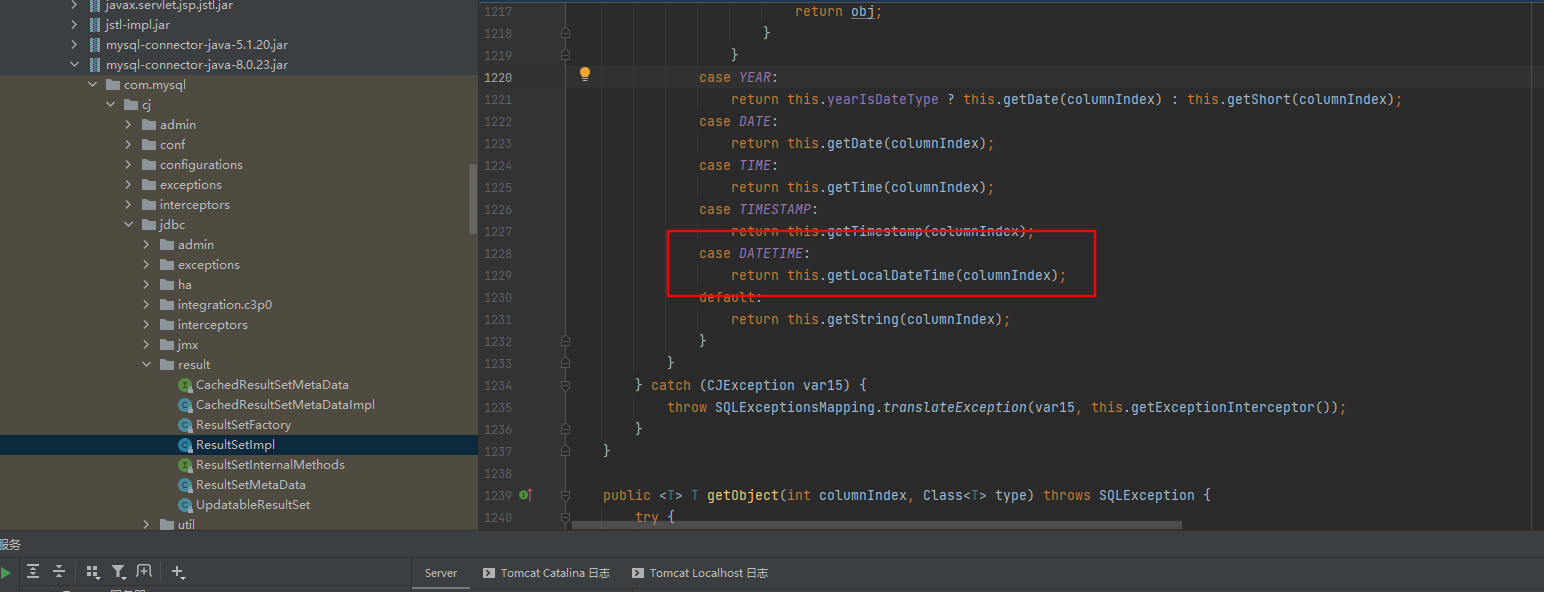The width and height of the screenshot is (1544, 592).
Task: Collapse the mysql-connector-java-8.0.23.jar node
Action: [75, 65]
